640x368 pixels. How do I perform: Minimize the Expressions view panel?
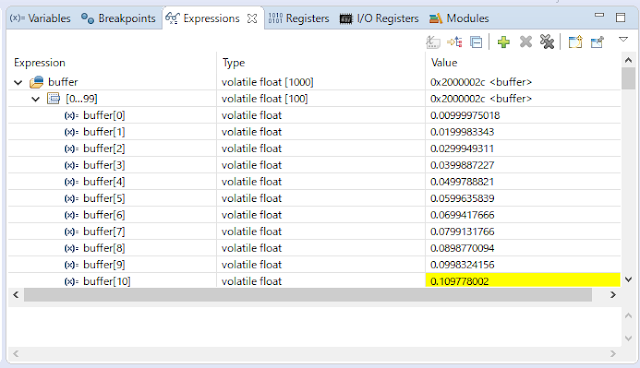[599, 15]
